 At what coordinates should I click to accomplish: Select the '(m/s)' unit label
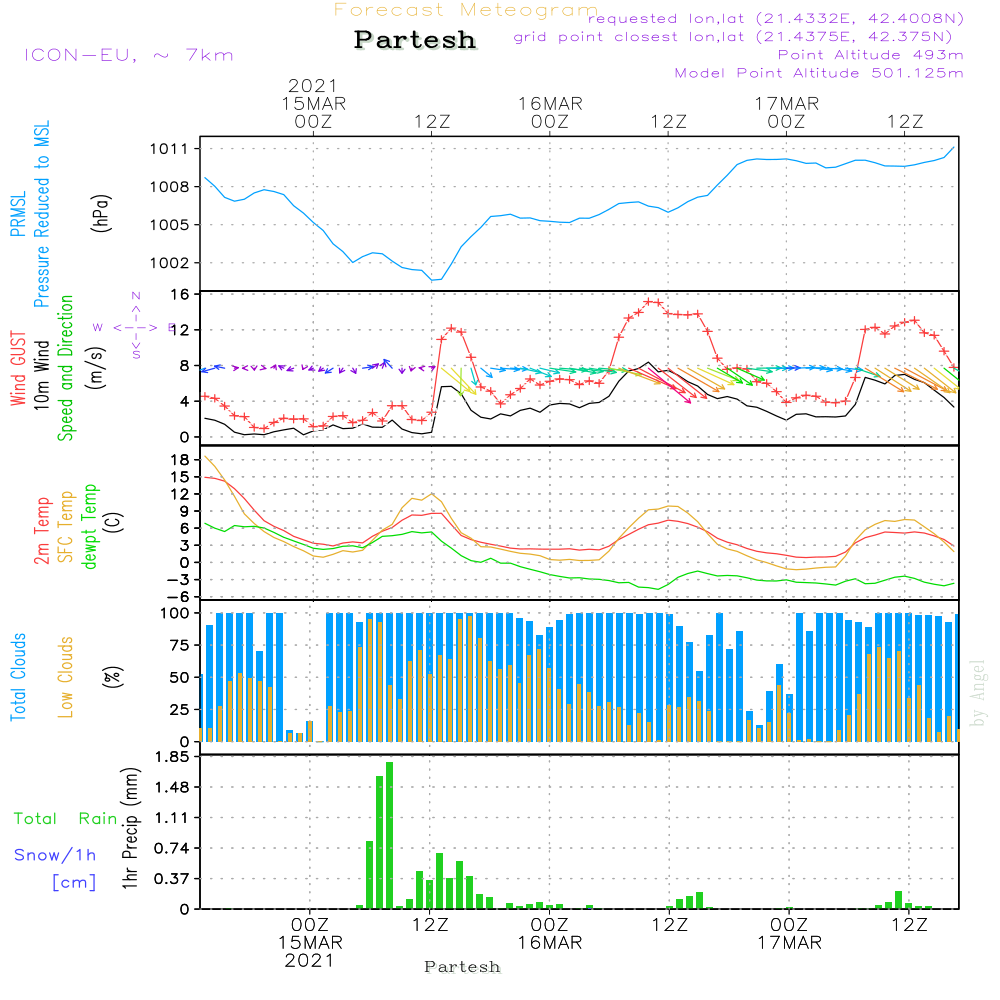click(96, 368)
